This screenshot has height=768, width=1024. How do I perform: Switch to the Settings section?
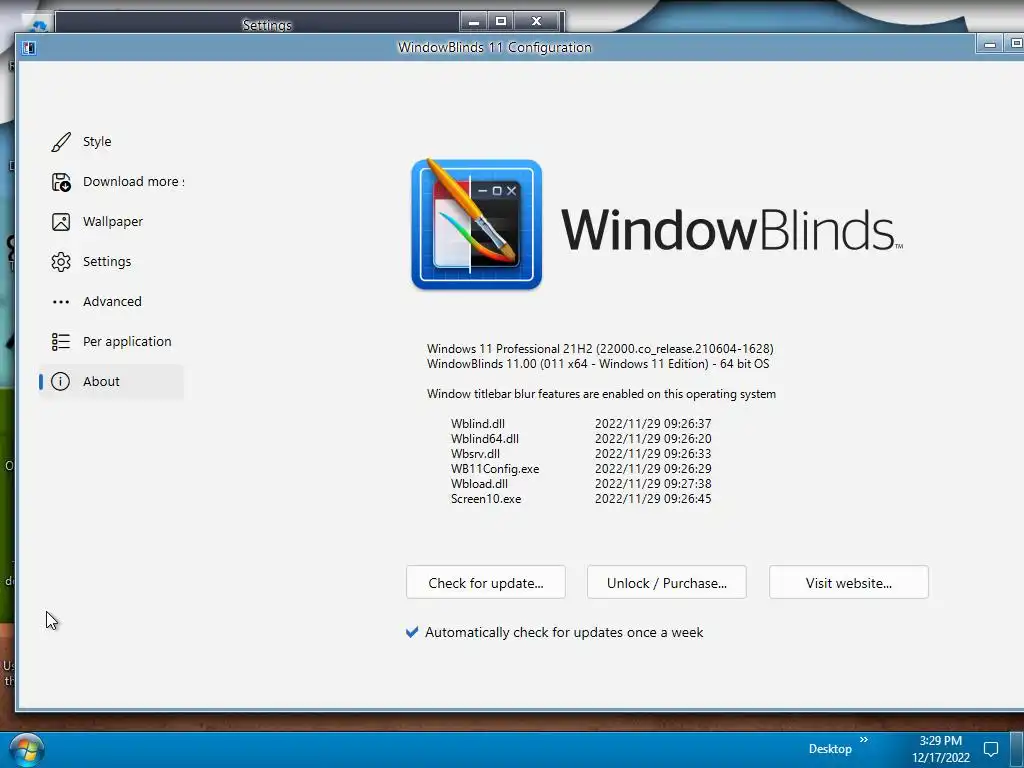pos(111,261)
